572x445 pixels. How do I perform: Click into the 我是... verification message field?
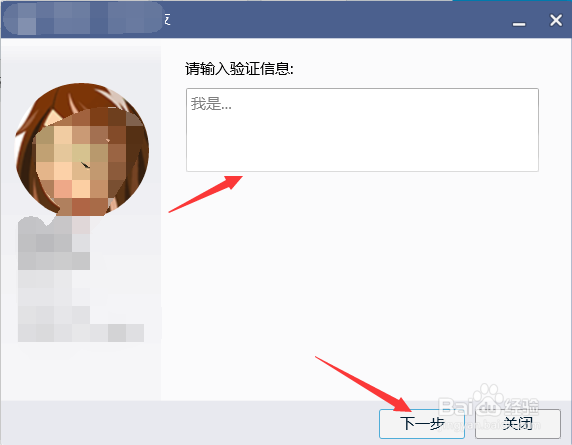point(362,130)
